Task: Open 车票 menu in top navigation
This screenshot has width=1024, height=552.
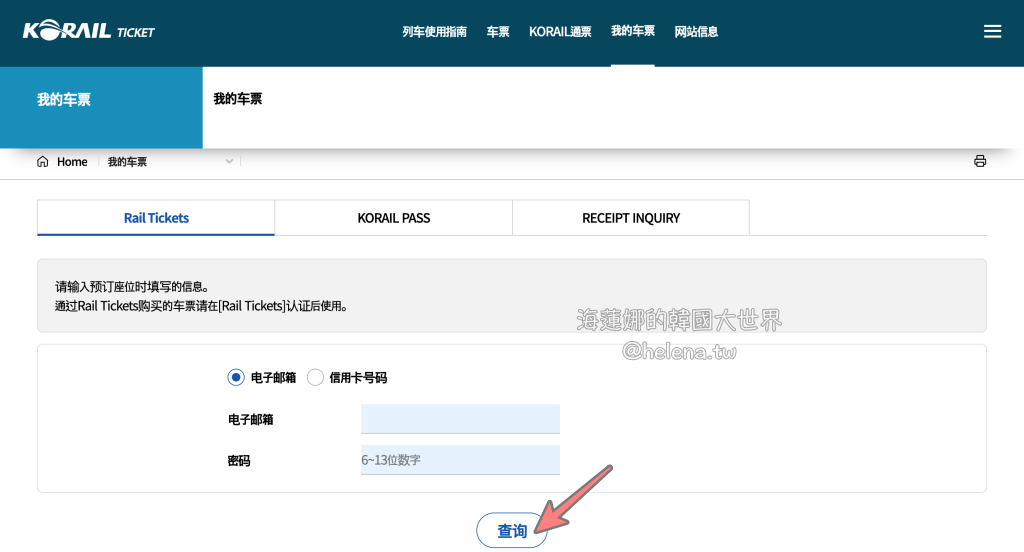Action: point(498,31)
